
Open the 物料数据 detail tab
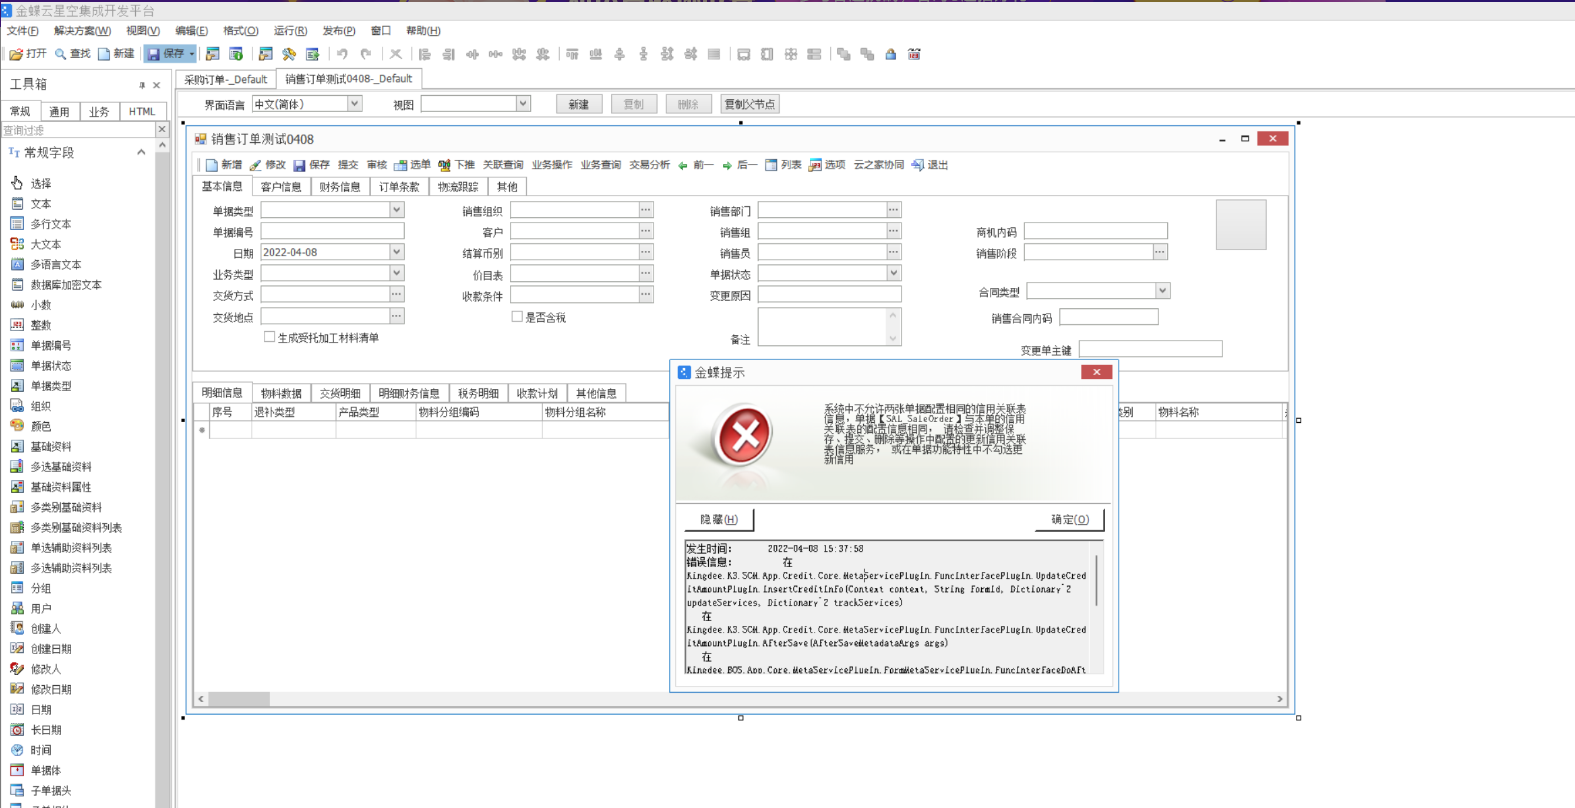281,393
